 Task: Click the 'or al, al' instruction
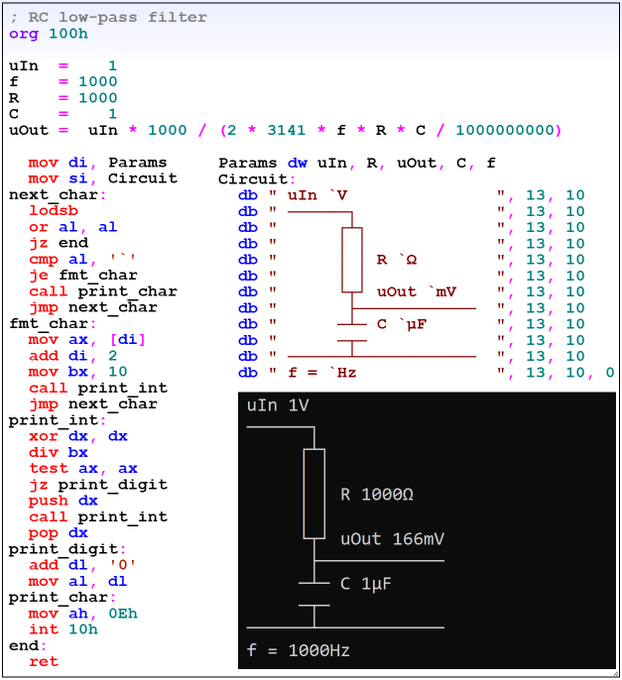point(73,227)
